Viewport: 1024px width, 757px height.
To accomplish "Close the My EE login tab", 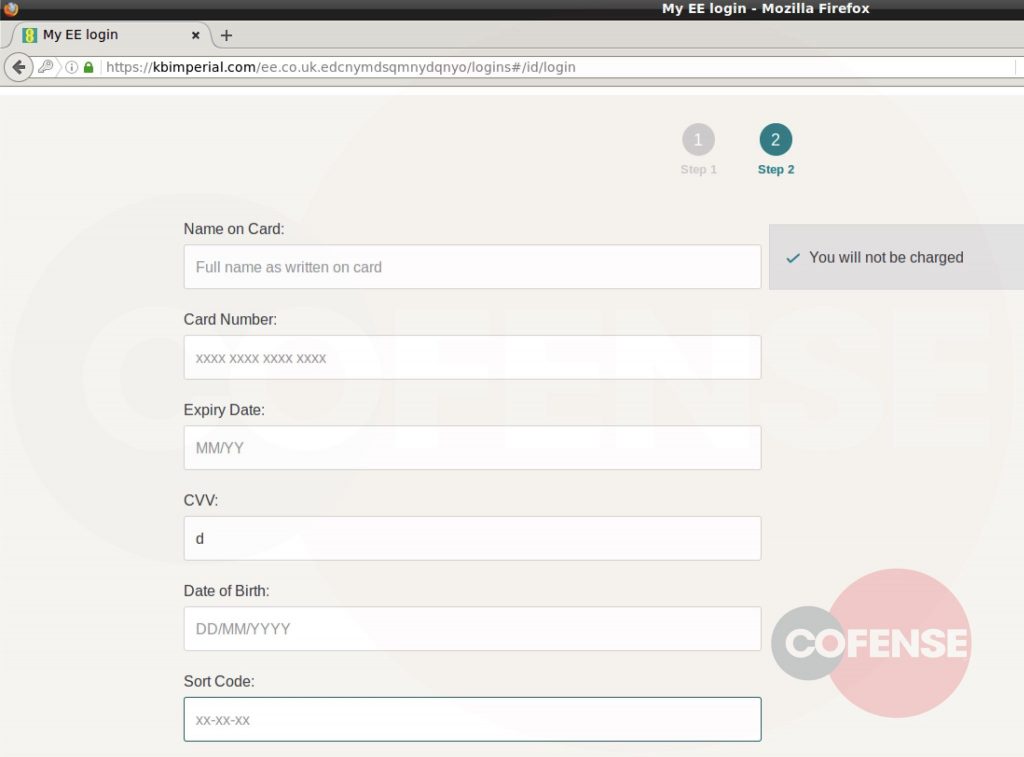I will (x=195, y=35).
